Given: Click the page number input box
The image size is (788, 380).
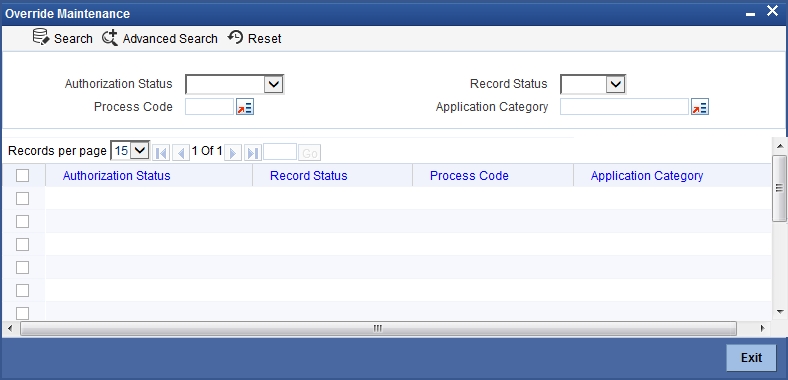Looking at the screenshot, I should point(280,152).
